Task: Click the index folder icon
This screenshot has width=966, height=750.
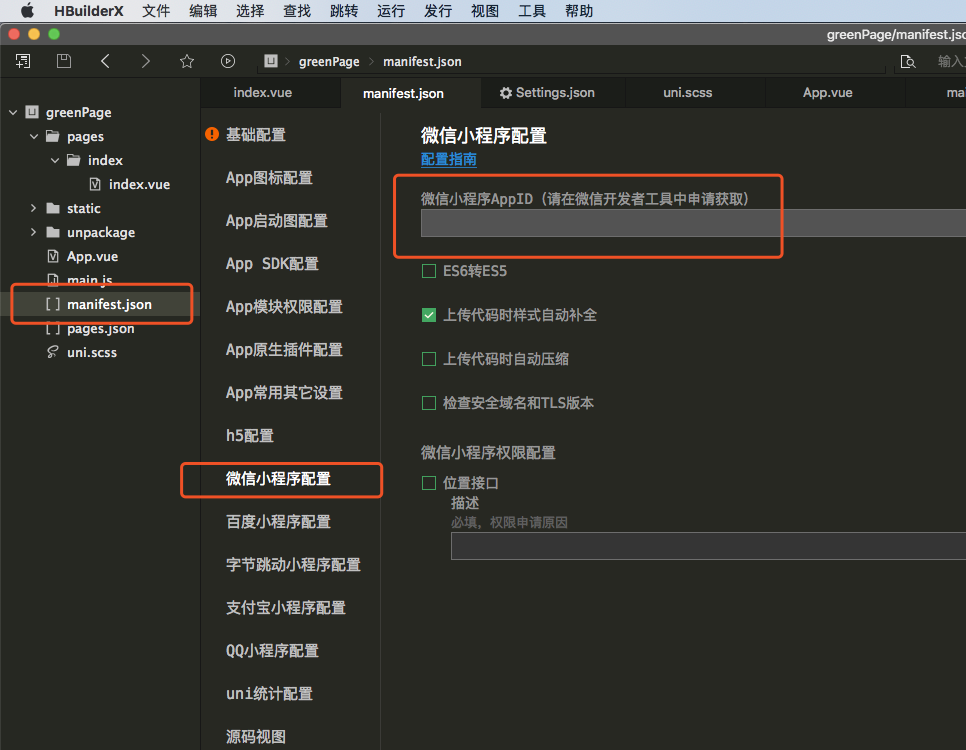Action: tap(74, 160)
